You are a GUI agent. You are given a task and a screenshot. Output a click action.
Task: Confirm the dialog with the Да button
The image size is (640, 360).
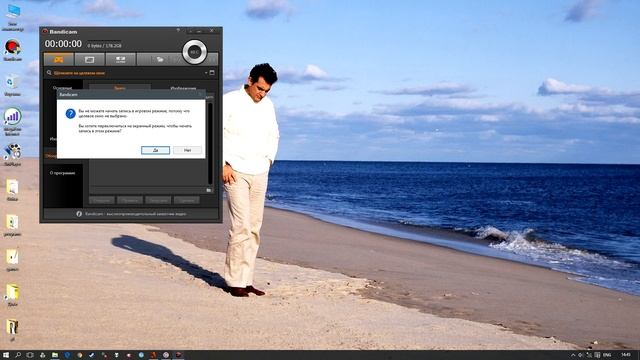point(155,150)
